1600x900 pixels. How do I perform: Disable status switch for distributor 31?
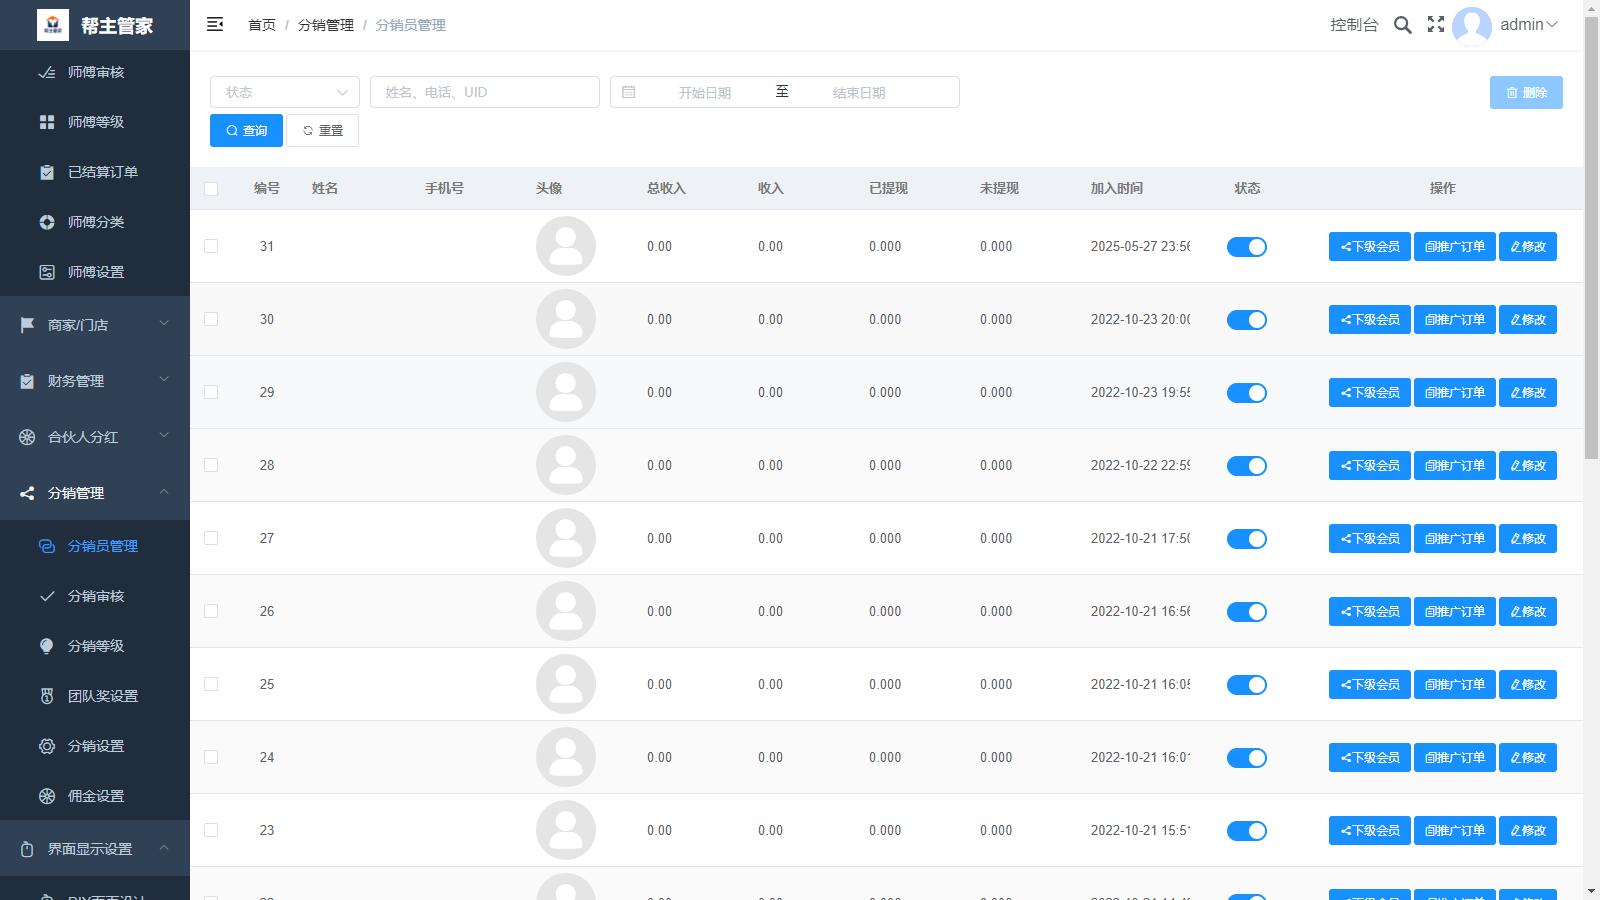(x=1246, y=247)
